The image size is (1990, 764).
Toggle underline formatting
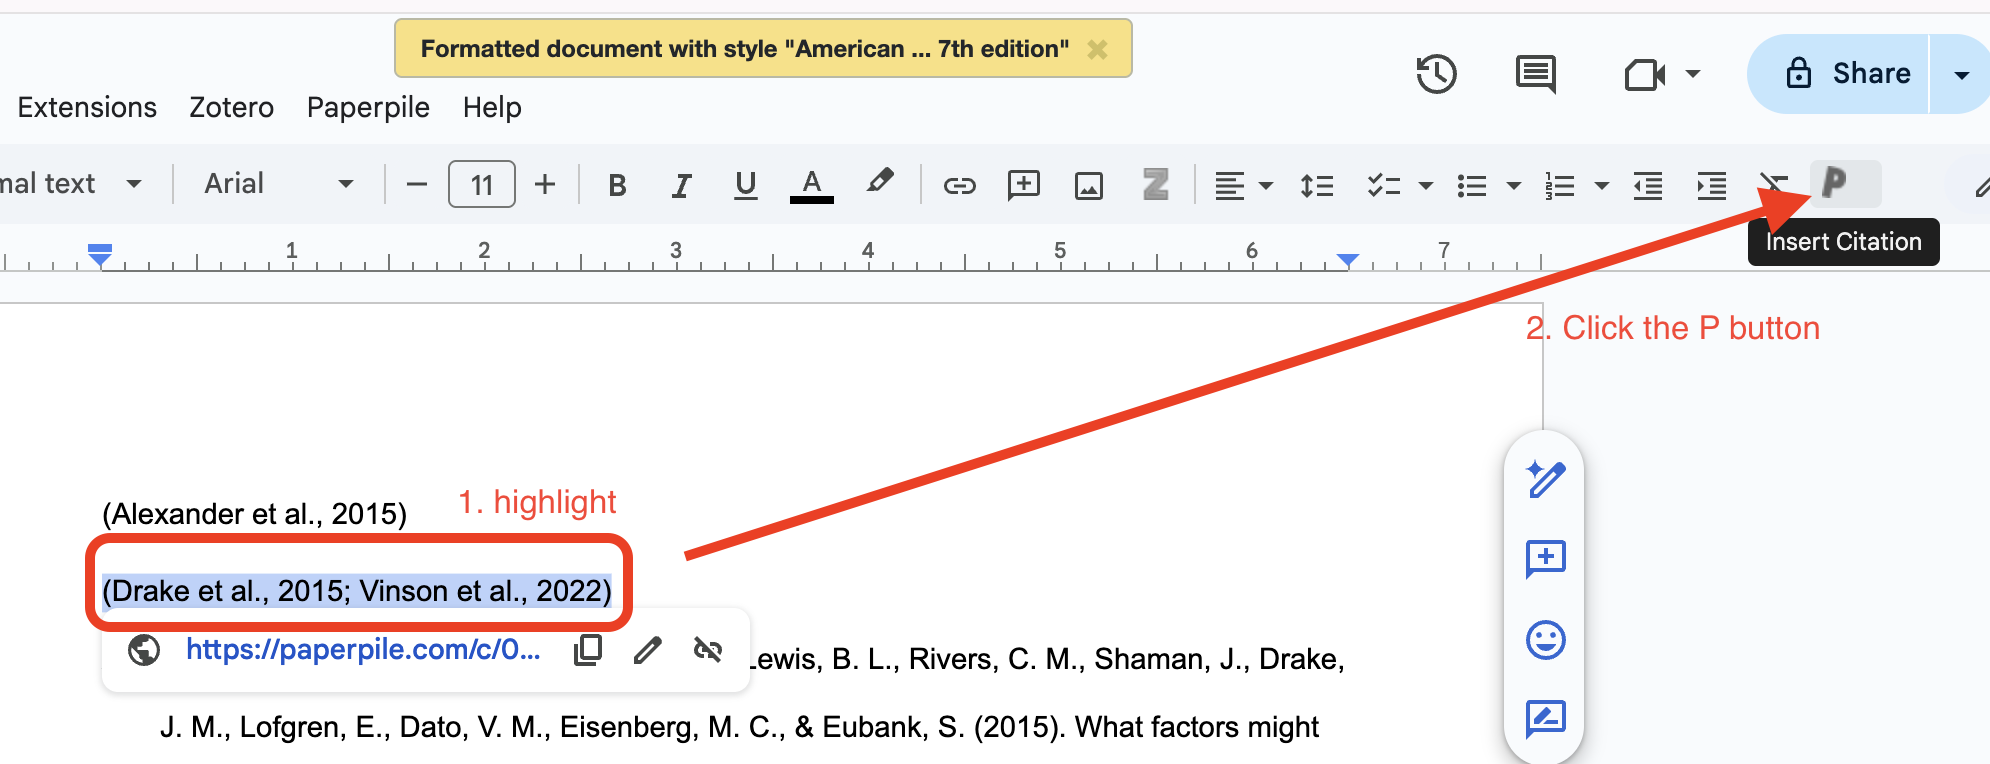[745, 185]
